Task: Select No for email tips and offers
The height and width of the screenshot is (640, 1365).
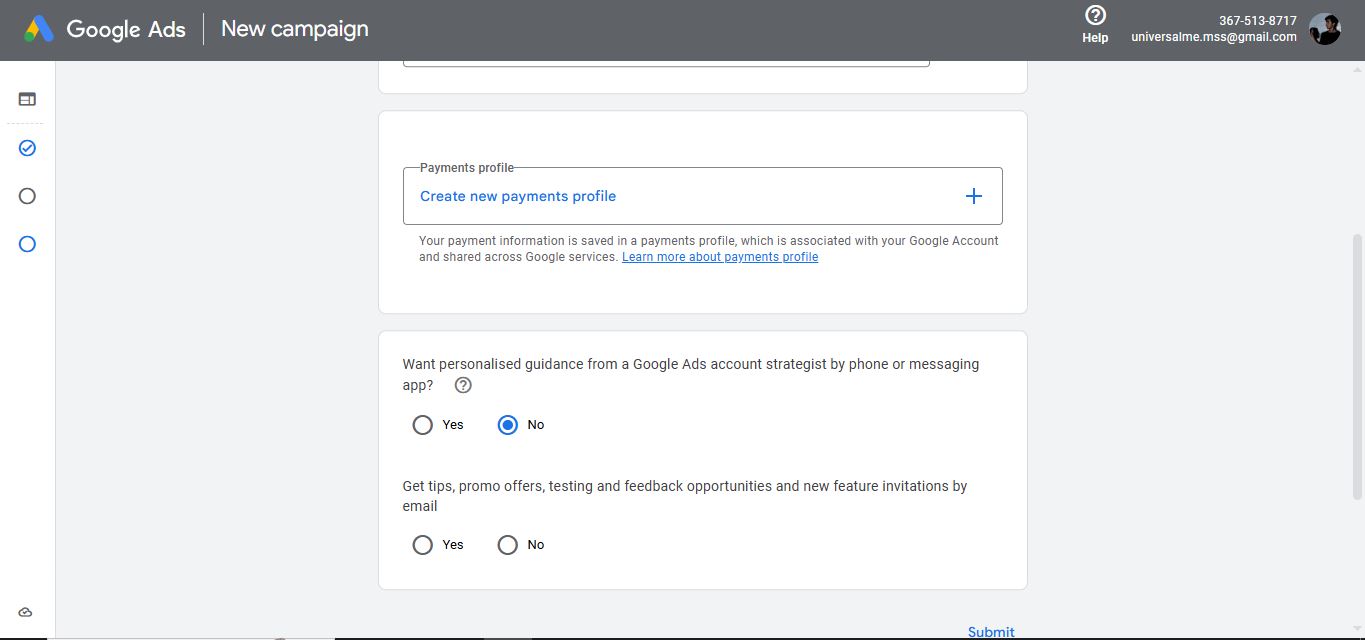Action: [508, 544]
